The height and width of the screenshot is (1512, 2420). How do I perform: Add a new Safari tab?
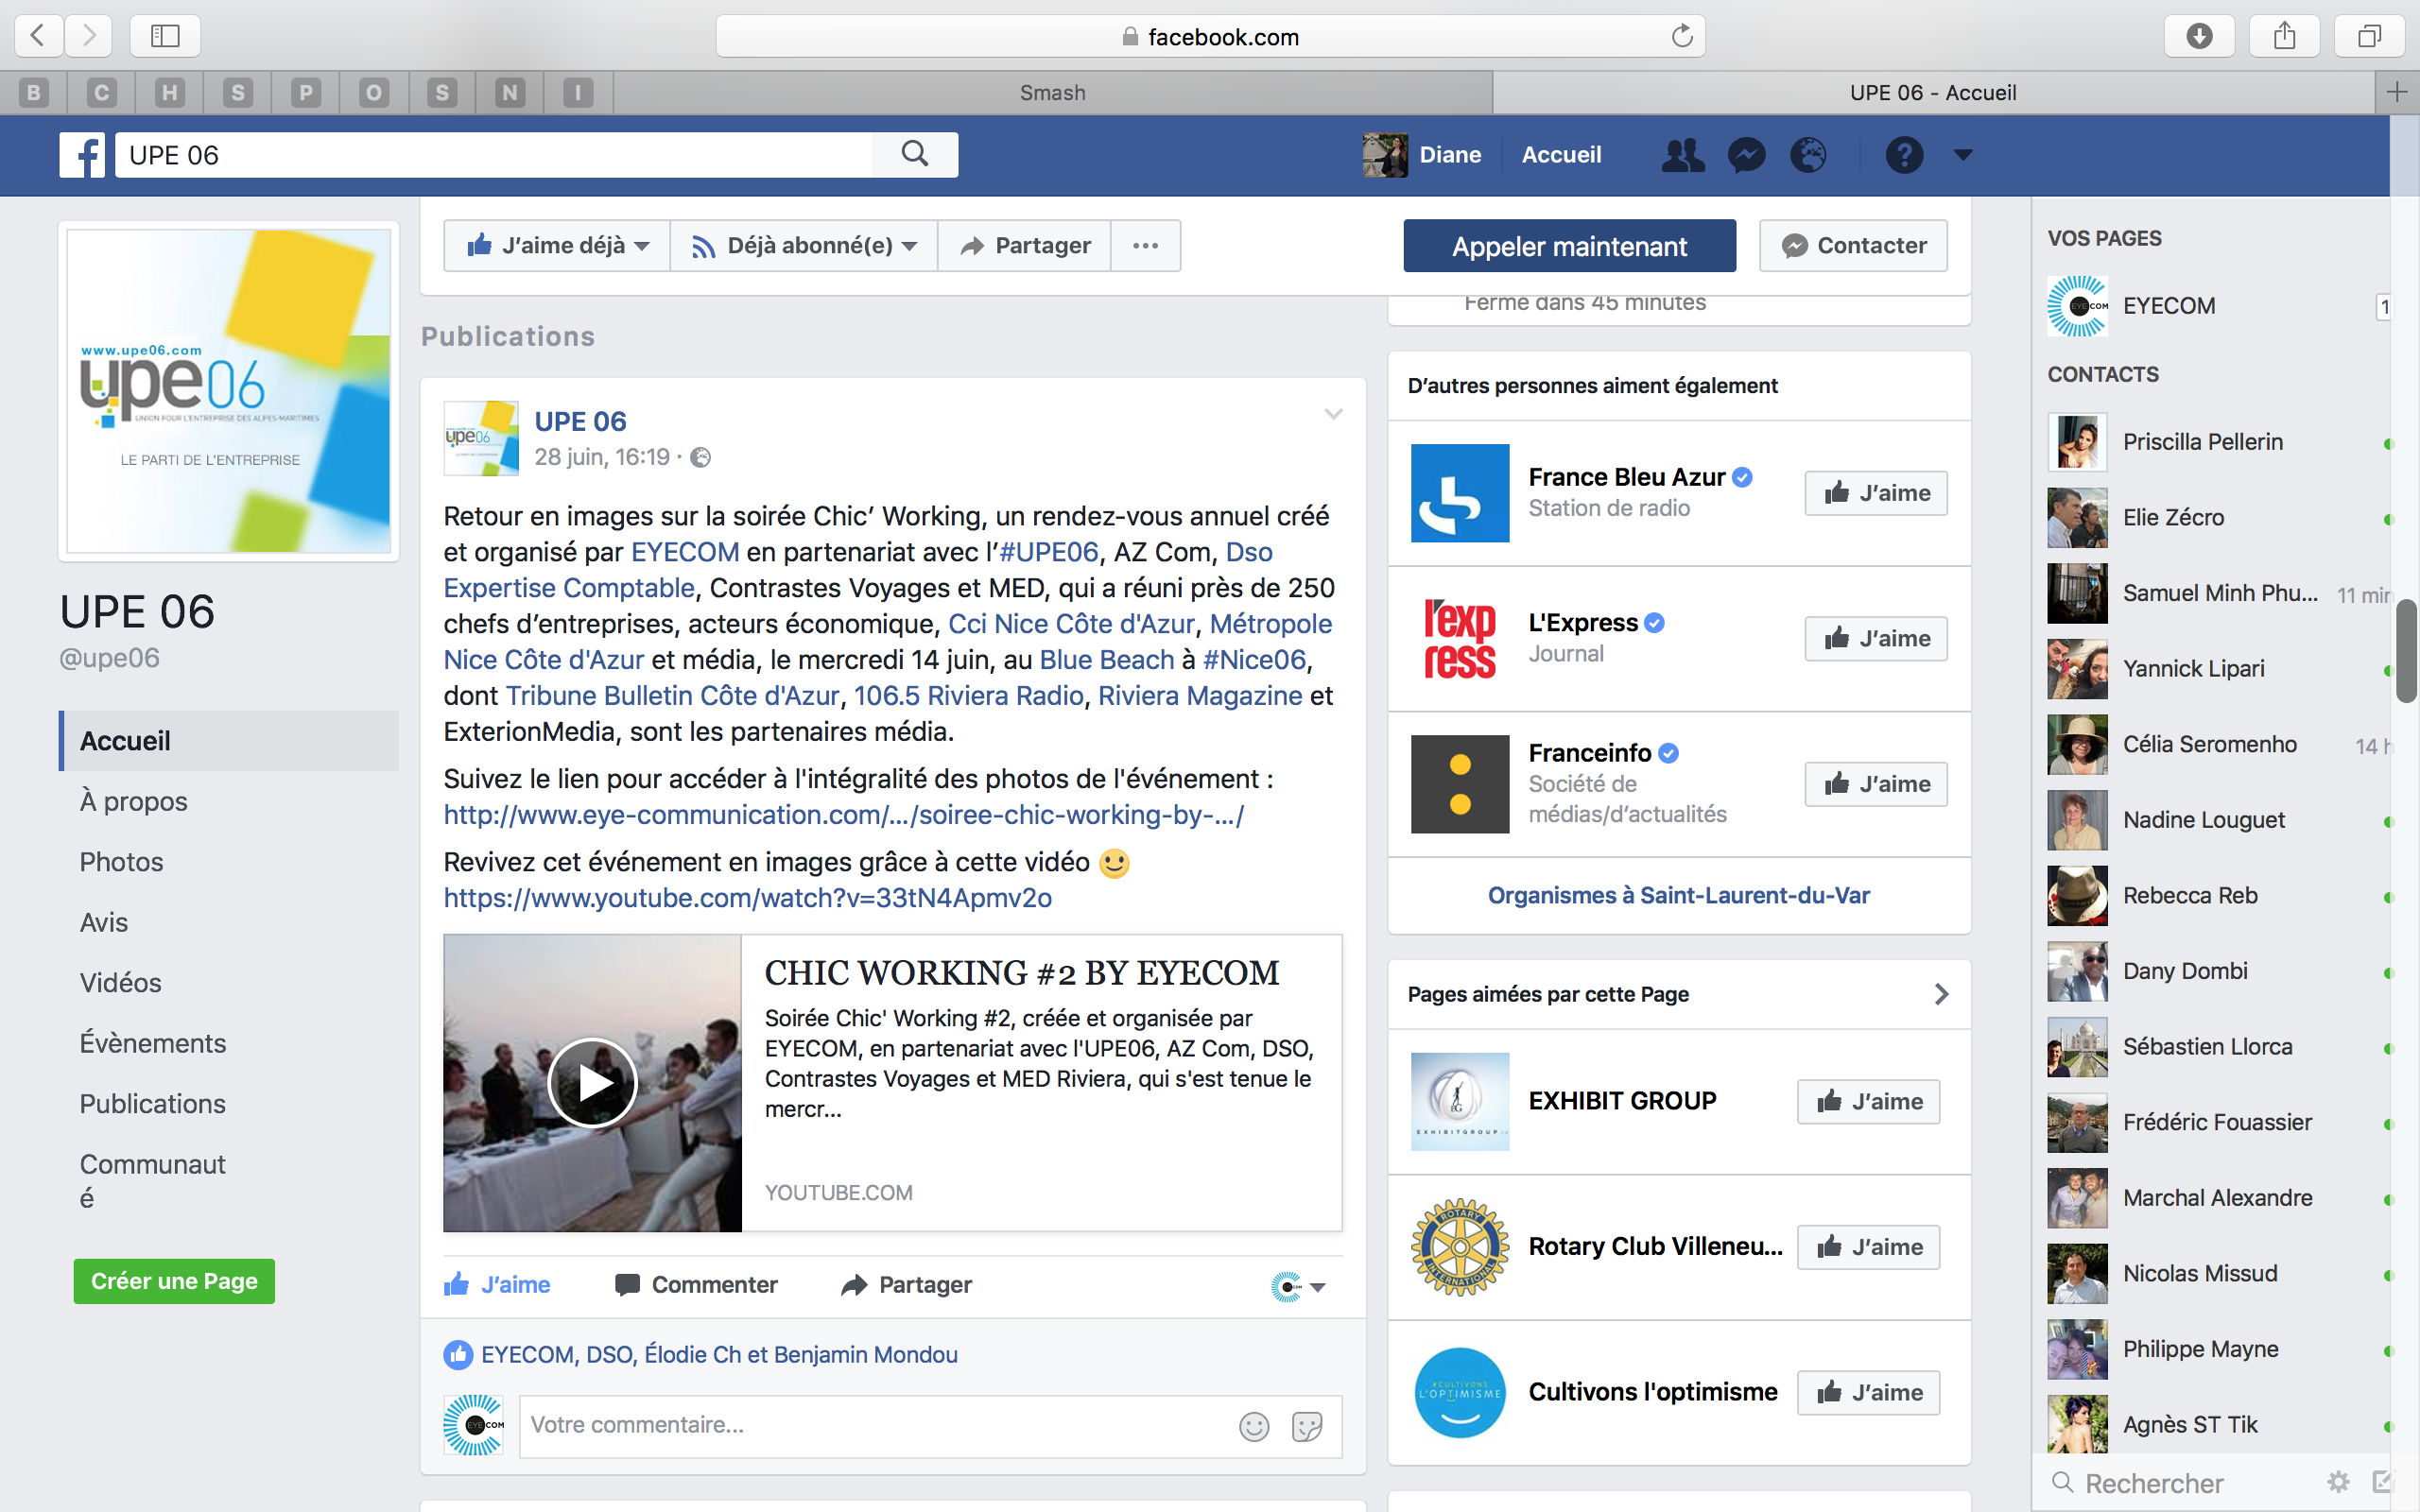(x=2396, y=93)
